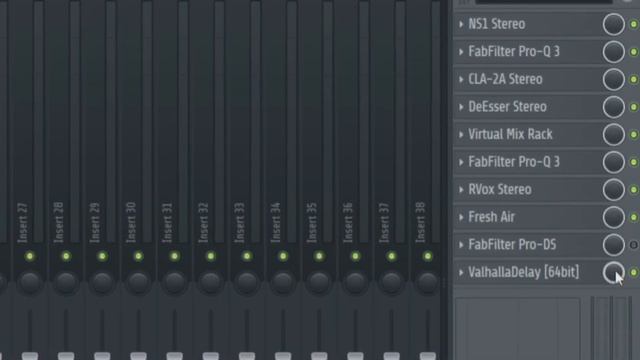Screen dimensions: 640x360
Task: Click the FabFilter Pro-DS mix level knob
Action: point(613,245)
